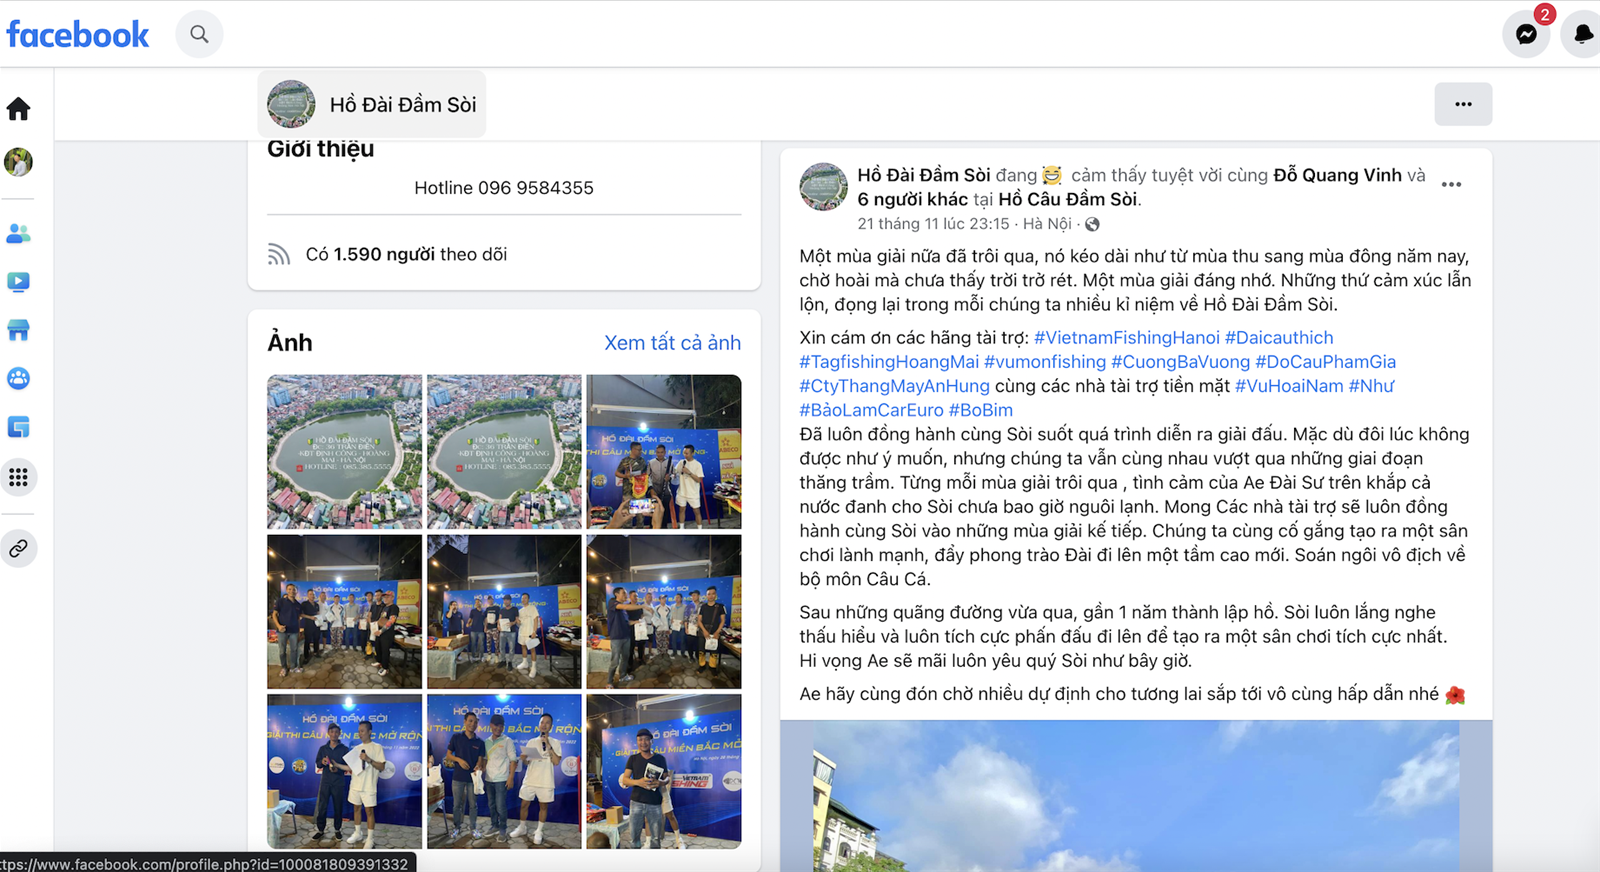Click the Facebook logo
This screenshot has height=872, width=1600.
click(78, 35)
